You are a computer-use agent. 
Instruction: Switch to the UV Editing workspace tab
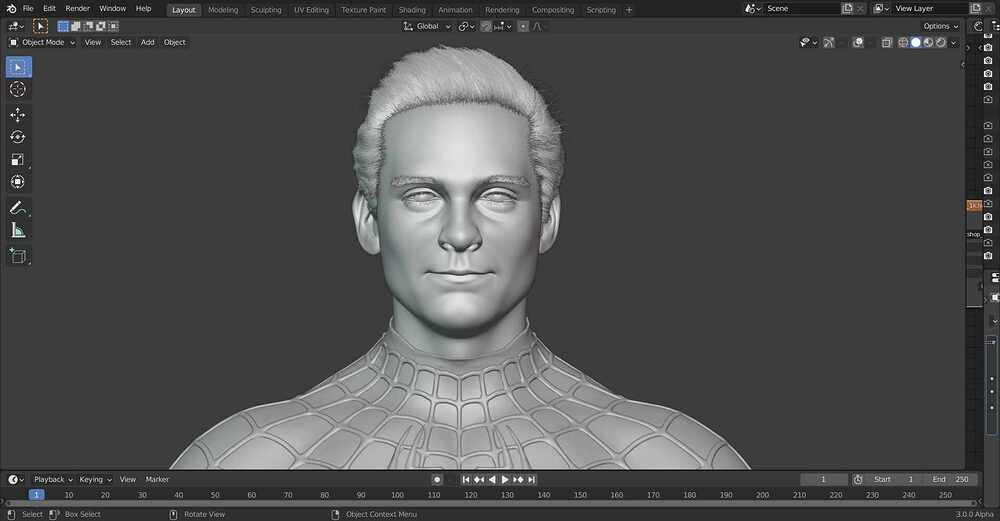[x=311, y=10]
